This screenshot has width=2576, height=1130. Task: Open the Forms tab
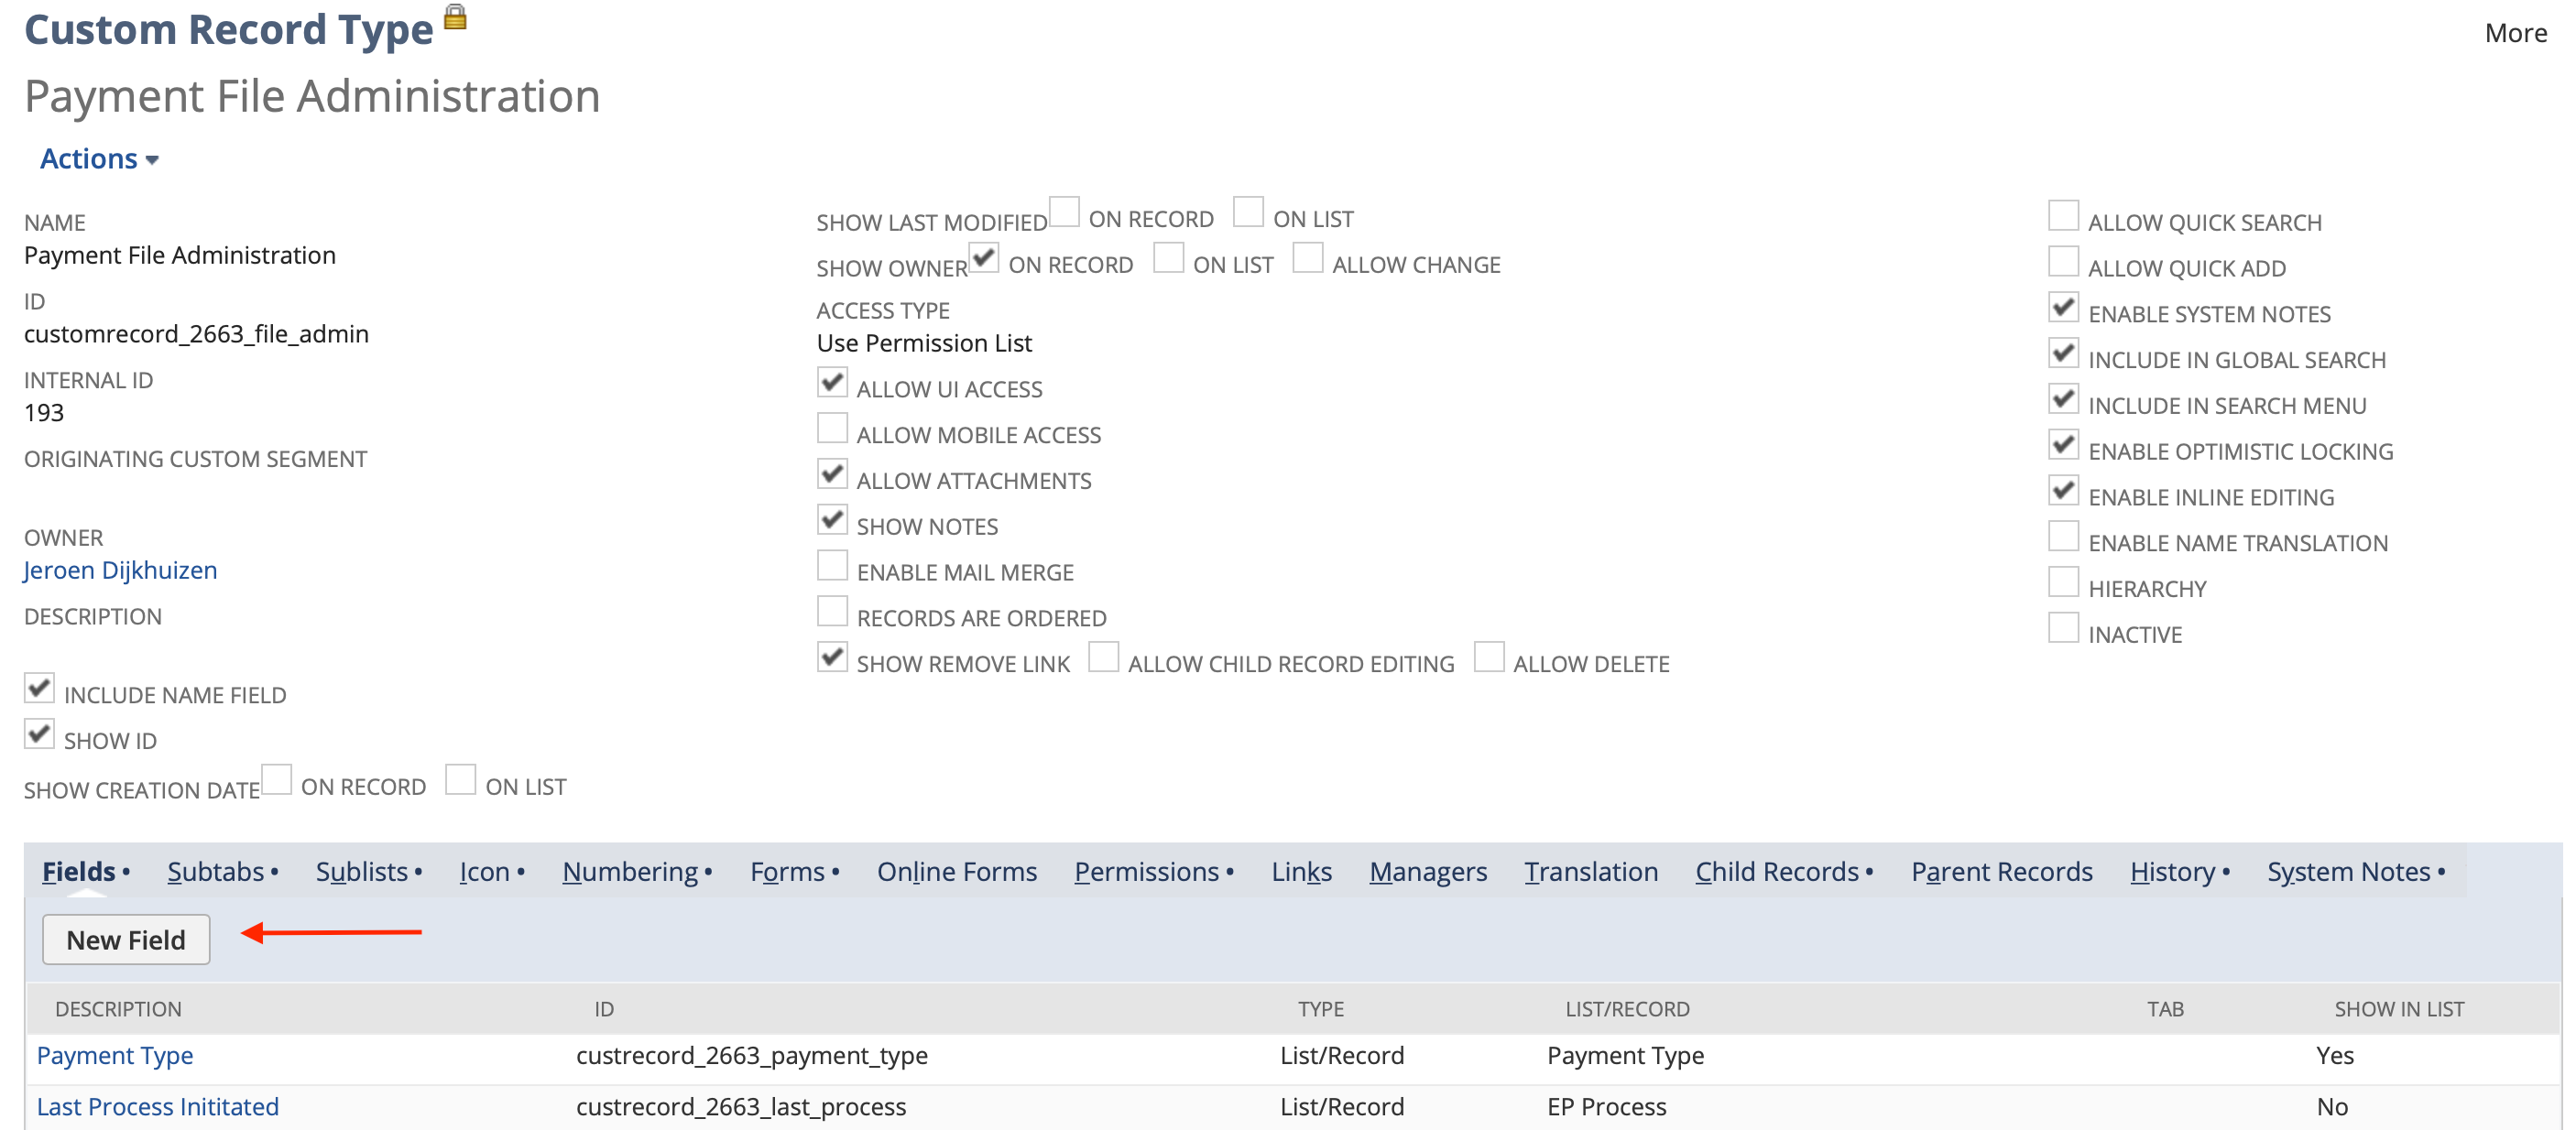tap(788, 871)
